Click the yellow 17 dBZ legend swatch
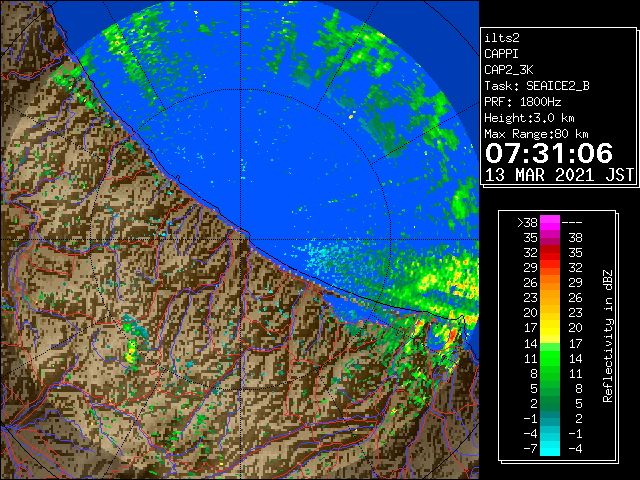The height and width of the screenshot is (480, 640). pyautogui.click(x=550, y=328)
